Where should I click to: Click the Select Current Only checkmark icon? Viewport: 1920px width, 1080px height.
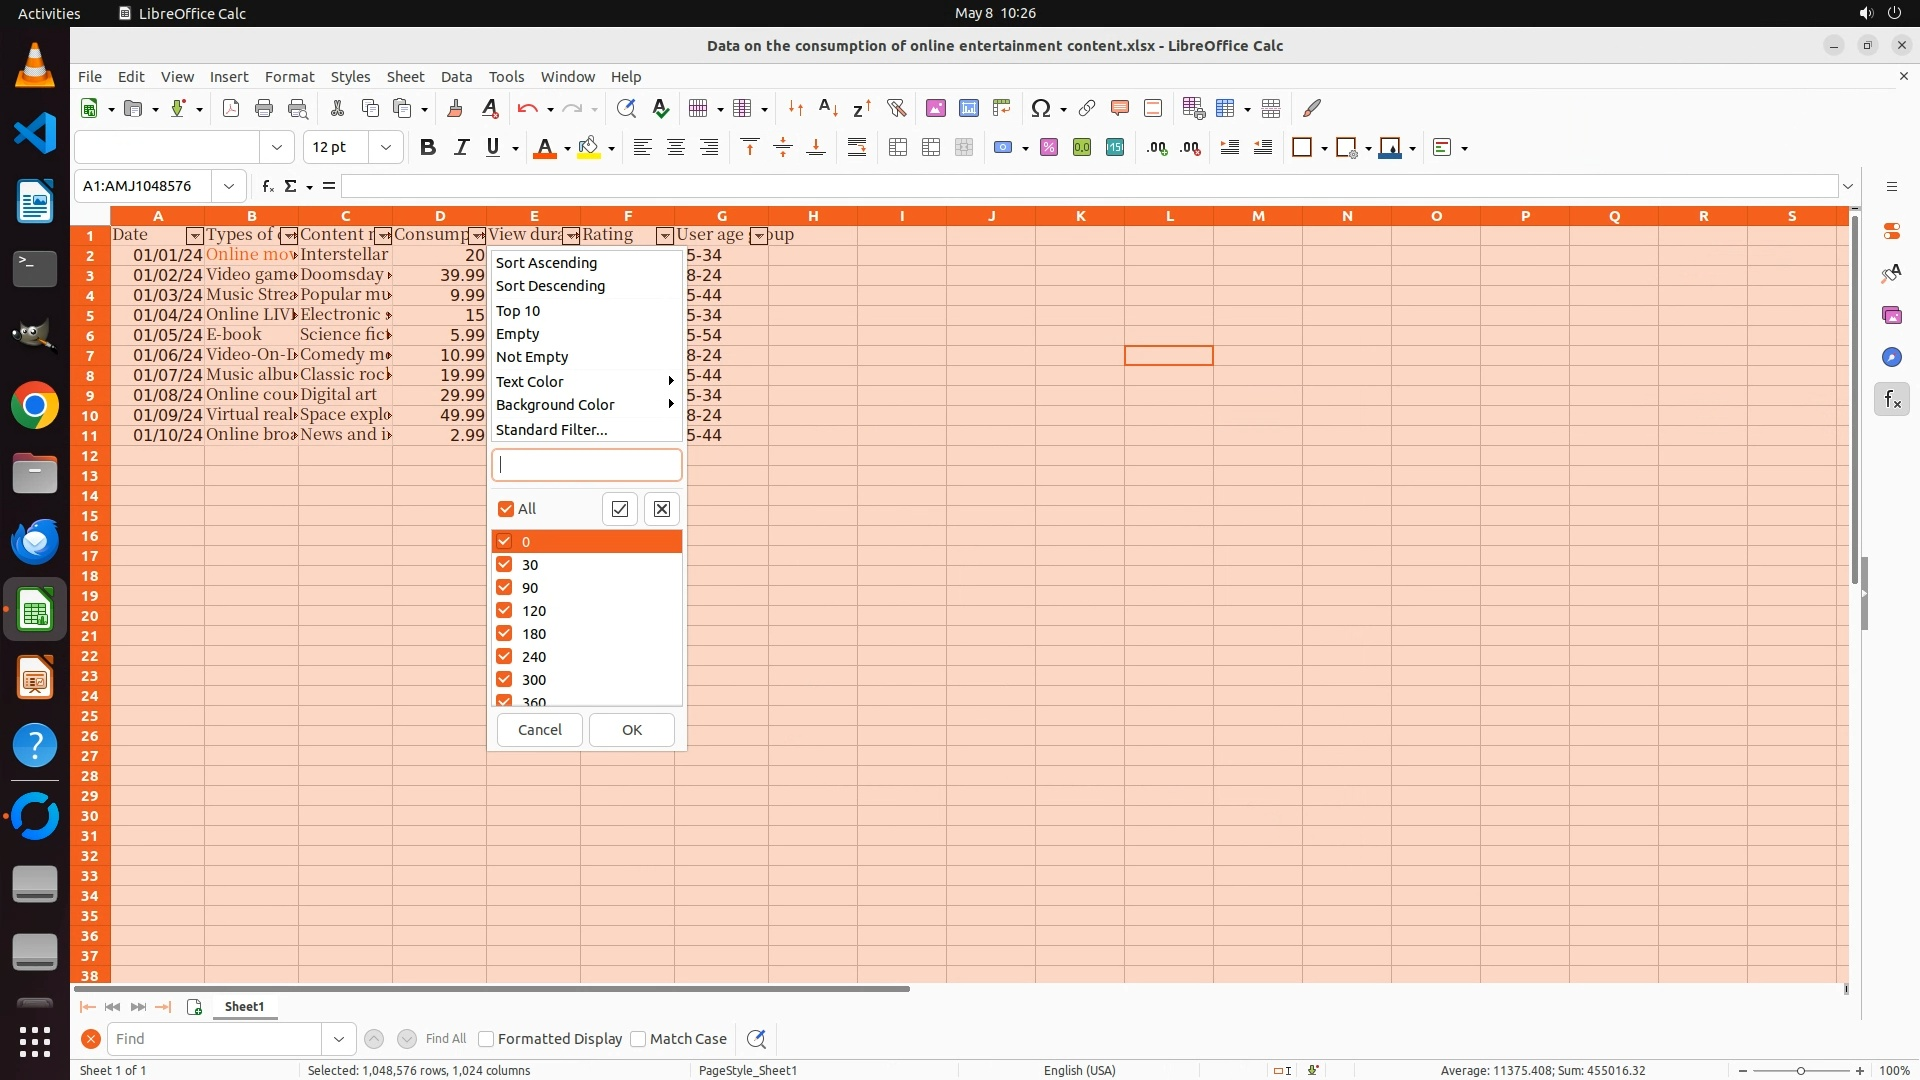tap(620, 509)
